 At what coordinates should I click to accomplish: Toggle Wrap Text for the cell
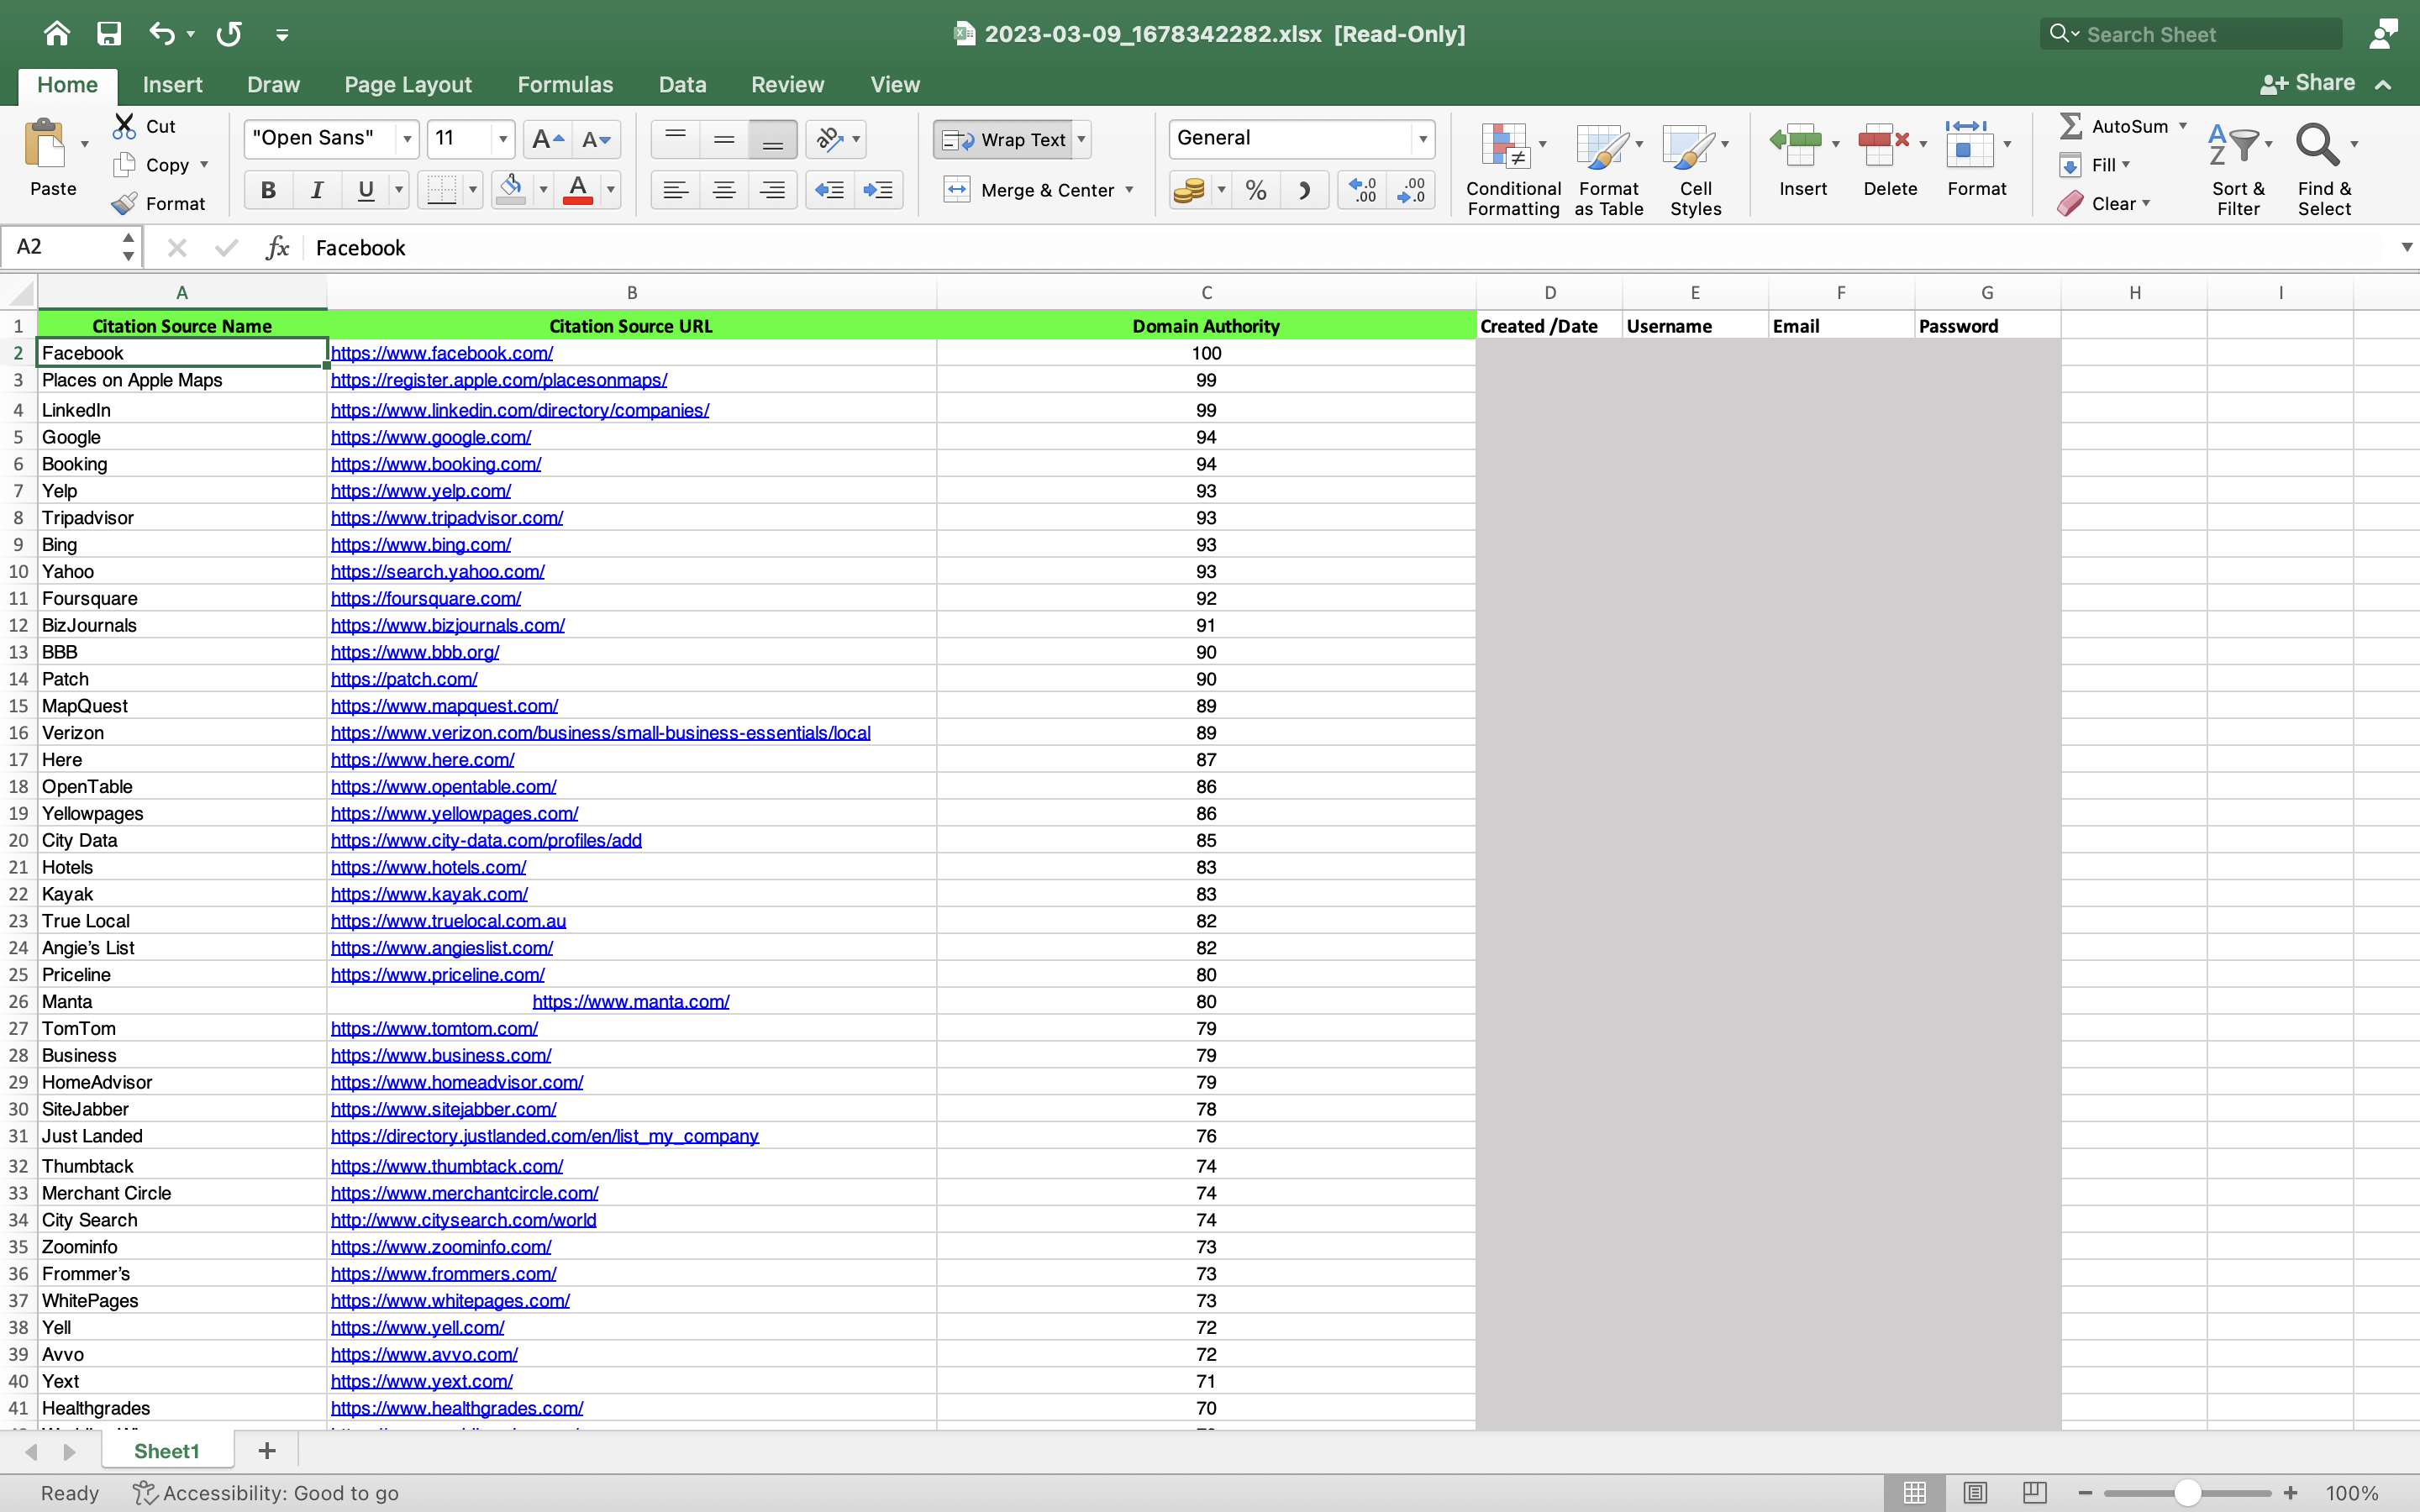point(1005,139)
